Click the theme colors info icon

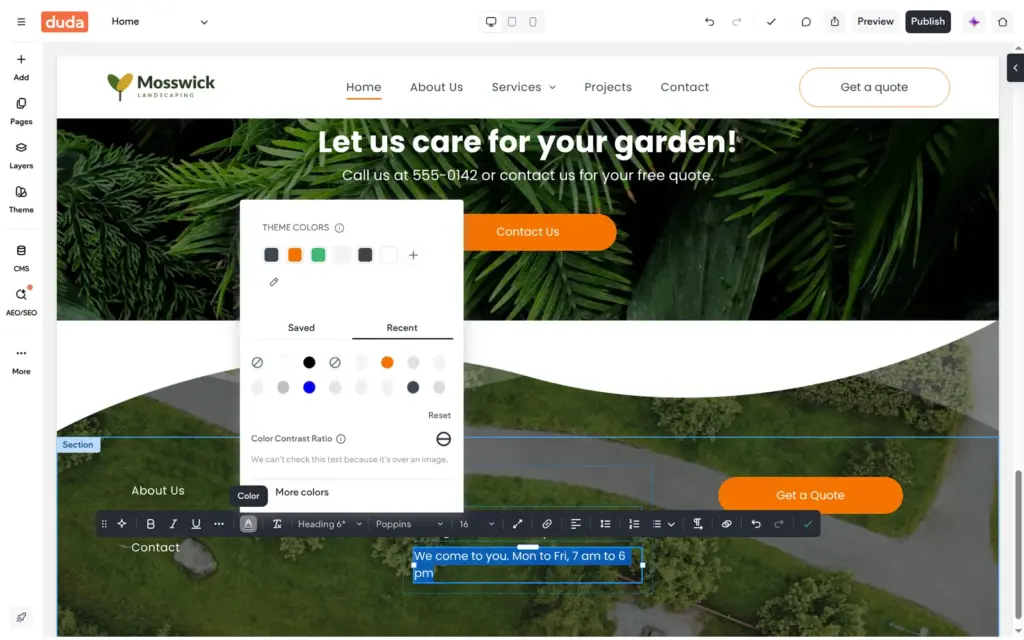(340, 228)
